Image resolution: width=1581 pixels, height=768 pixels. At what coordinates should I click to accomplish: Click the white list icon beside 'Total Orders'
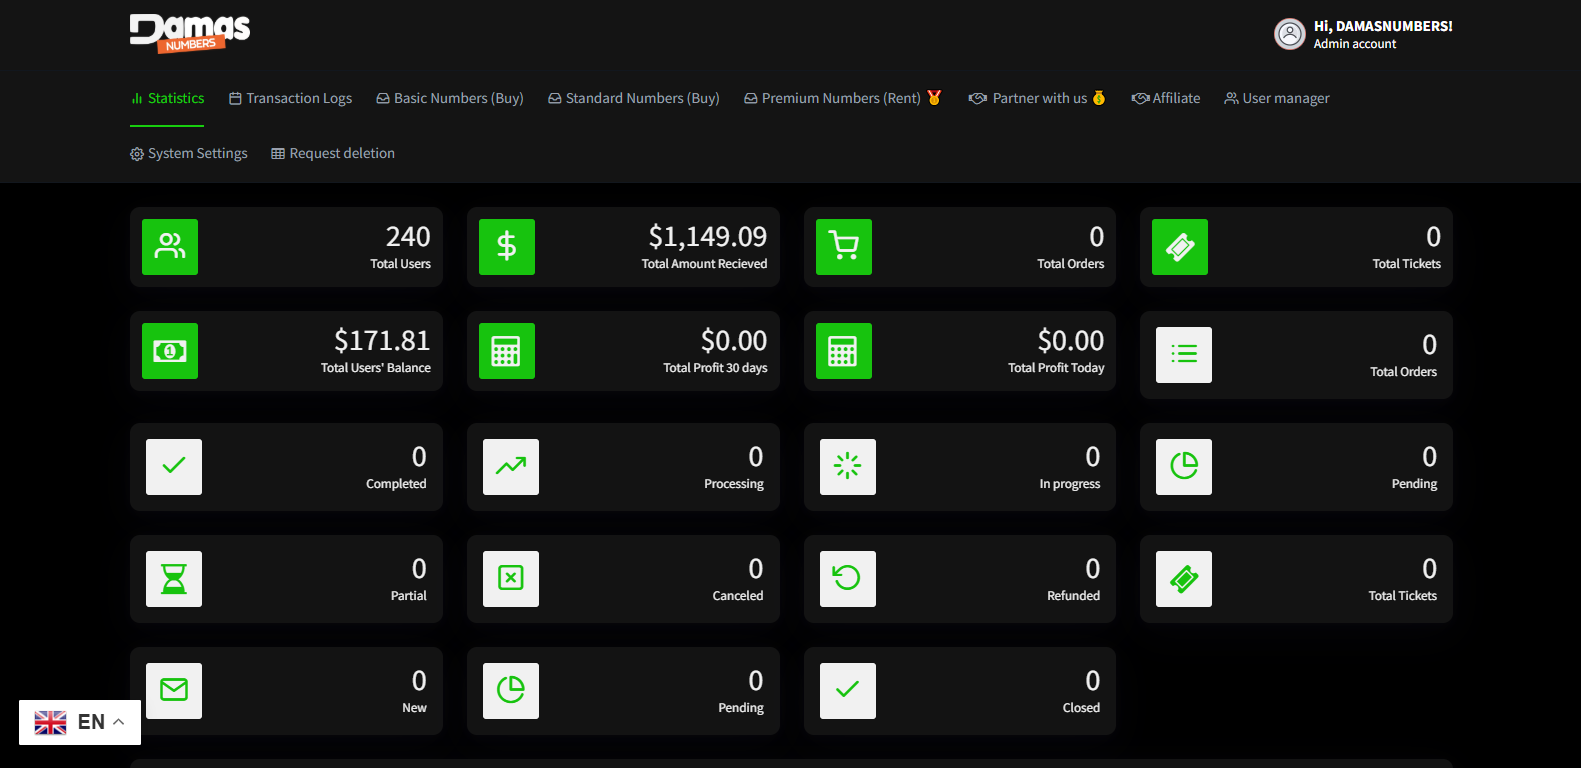coord(1184,355)
